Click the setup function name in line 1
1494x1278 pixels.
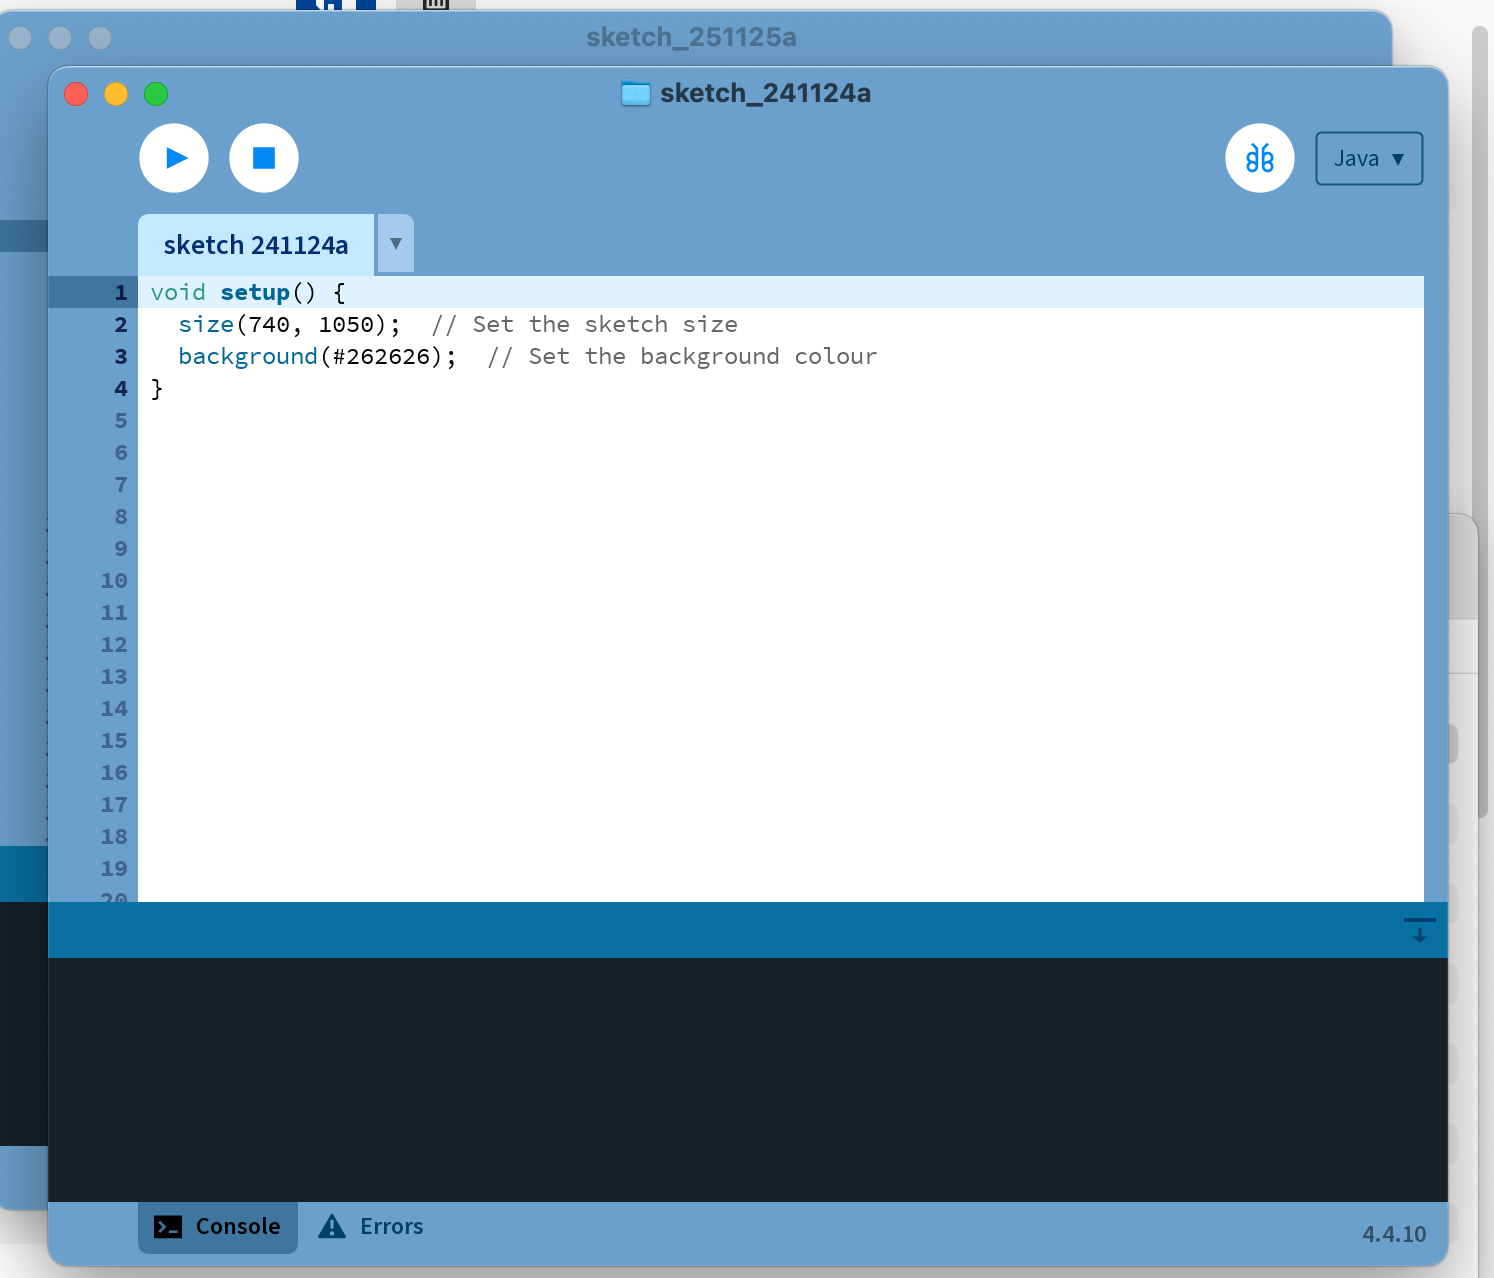coord(255,293)
